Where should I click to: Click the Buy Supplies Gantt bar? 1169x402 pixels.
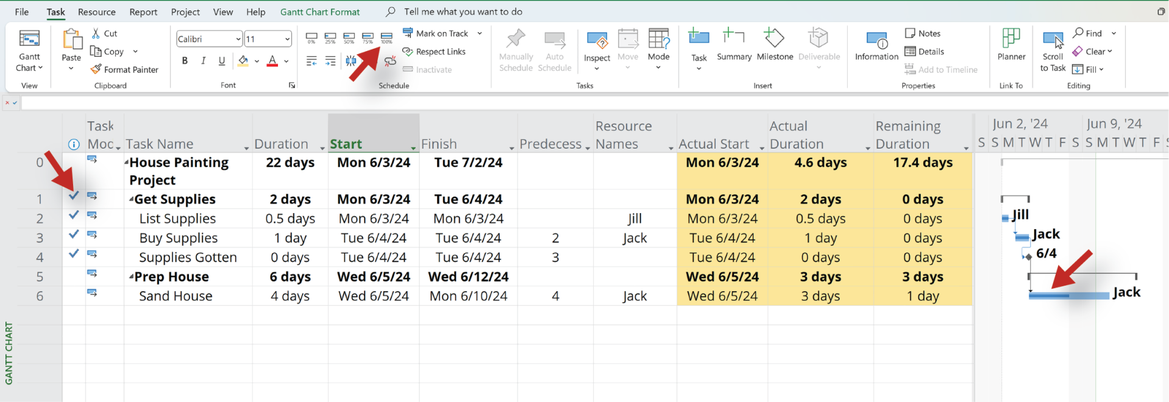coord(1022,238)
